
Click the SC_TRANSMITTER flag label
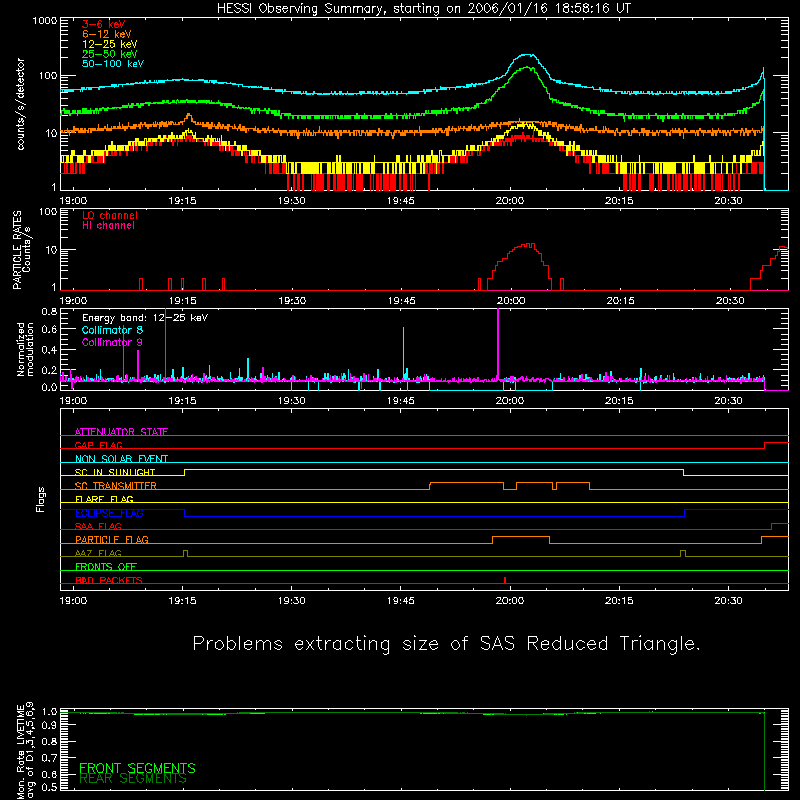[116, 486]
